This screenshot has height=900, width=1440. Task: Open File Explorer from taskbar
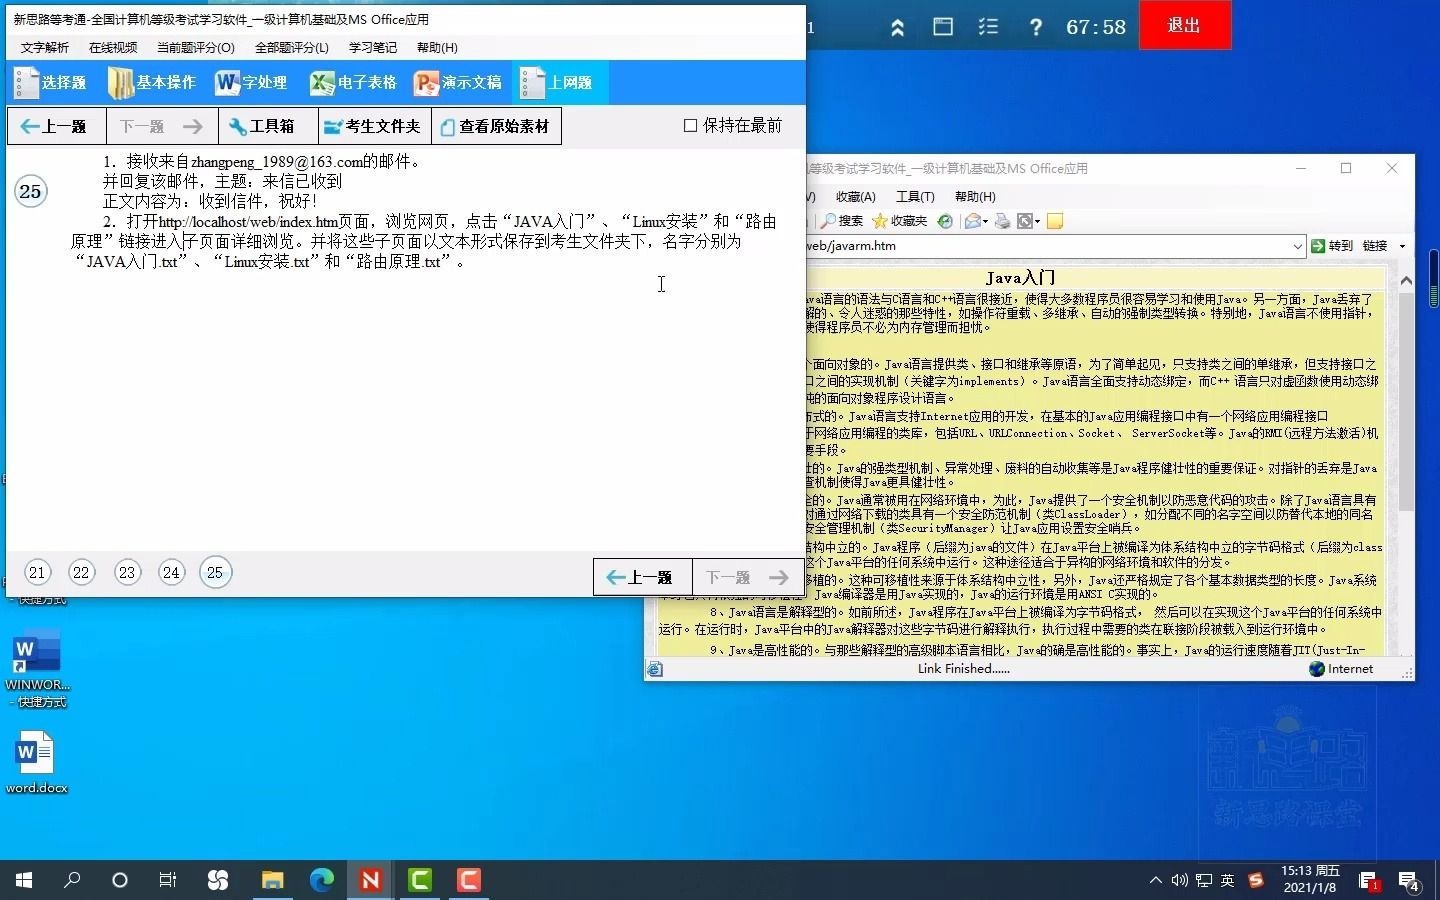[x=272, y=880]
